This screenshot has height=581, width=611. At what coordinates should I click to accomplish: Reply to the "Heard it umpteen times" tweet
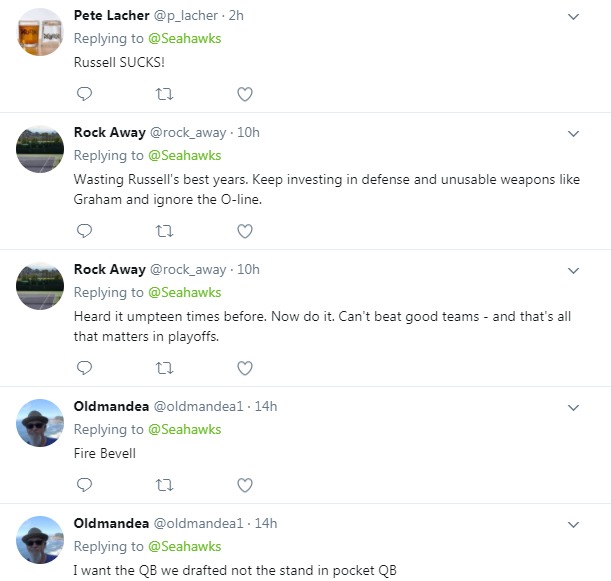click(85, 368)
